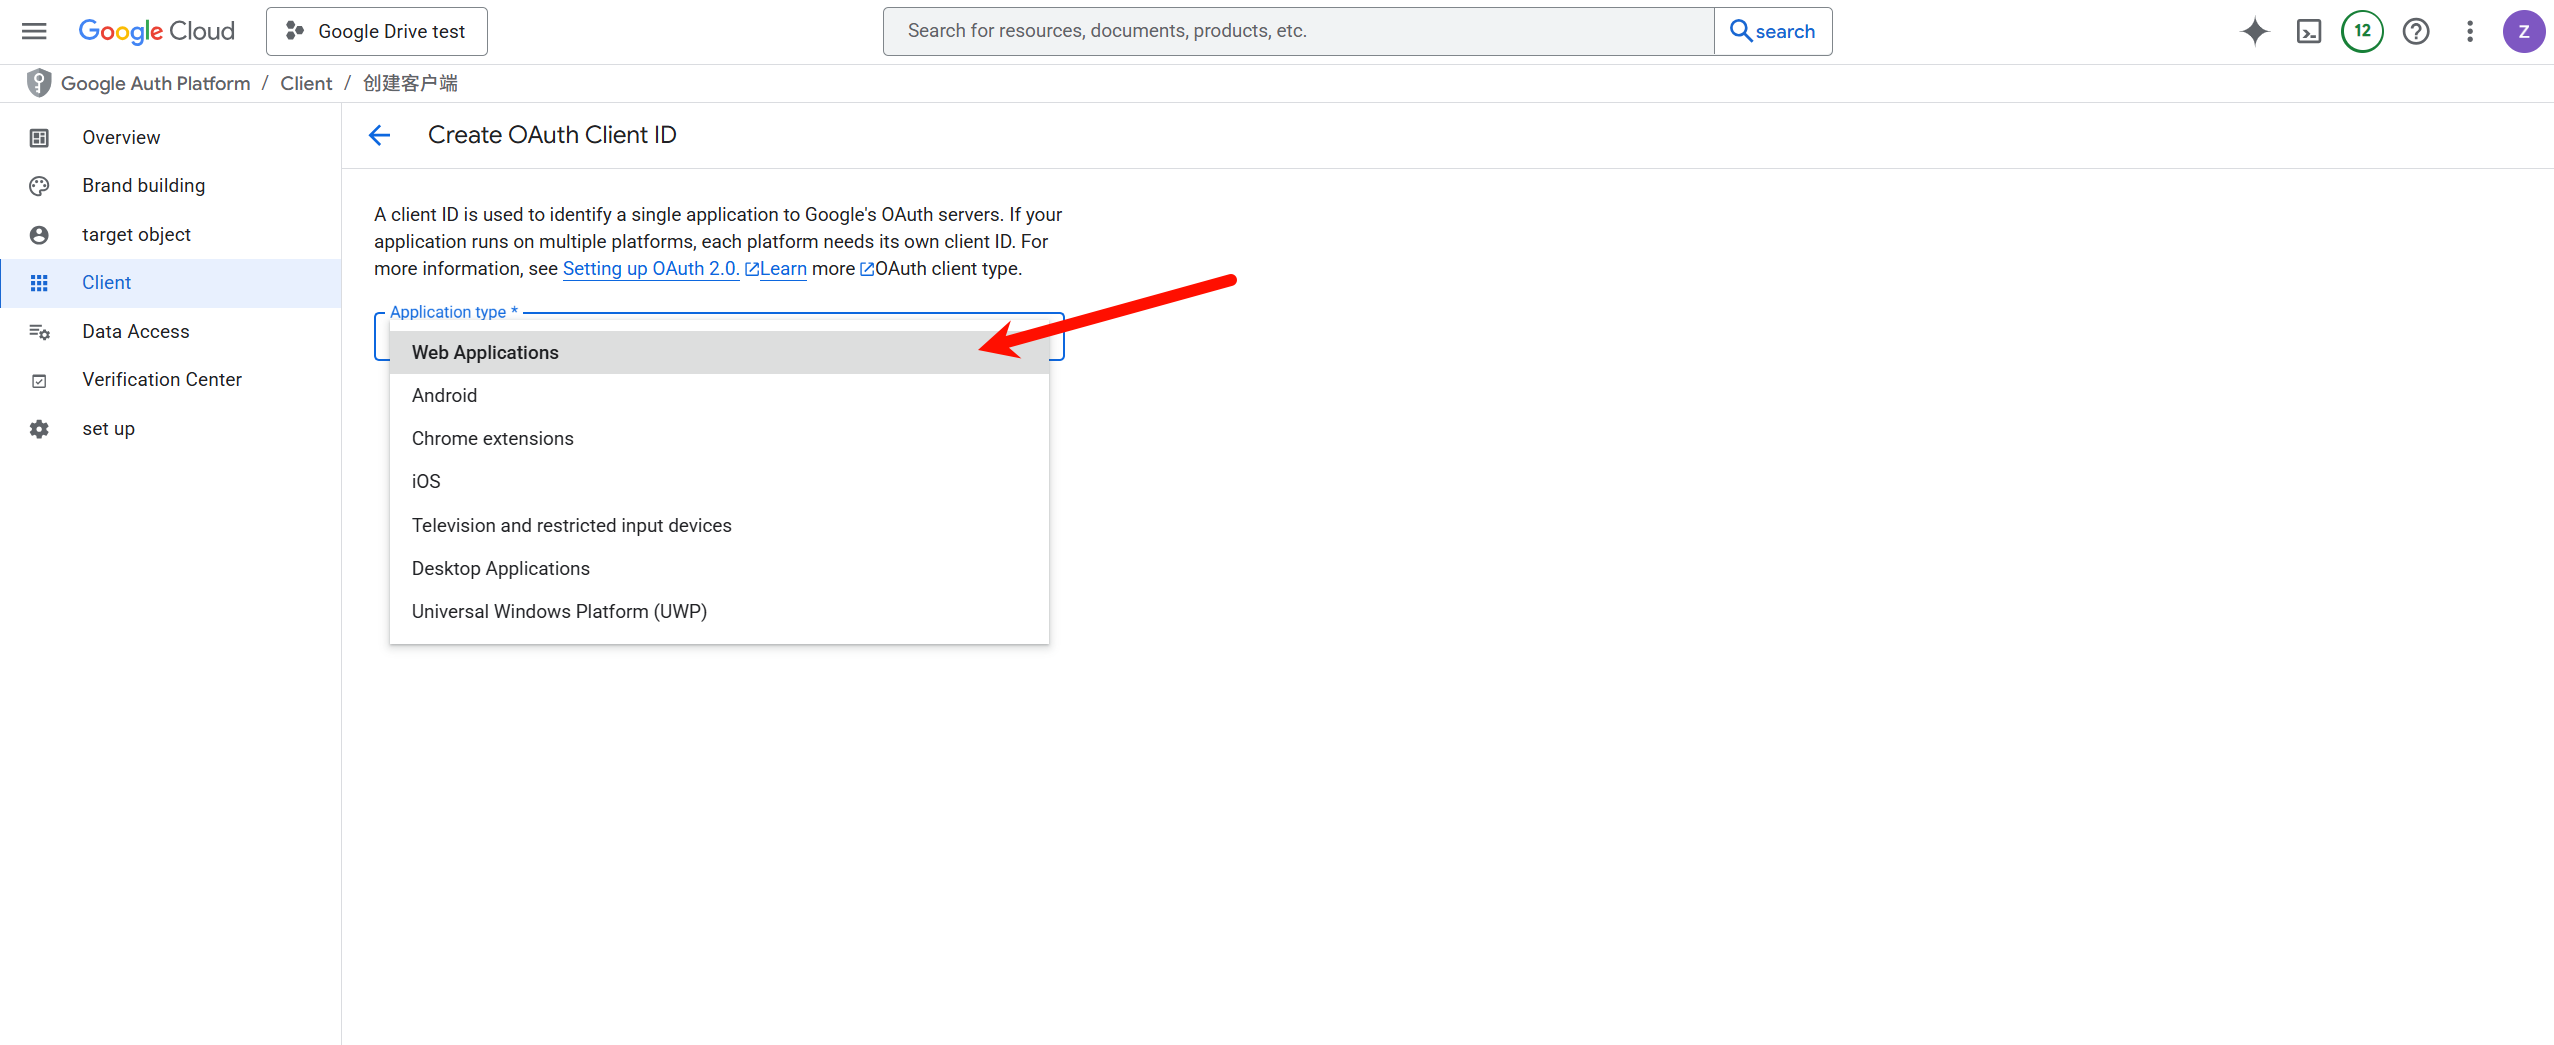Activate Cloud Shell terminal icon
Image resolution: width=2554 pixels, height=1045 pixels.
pyautogui.click(x=2309, y=31)
